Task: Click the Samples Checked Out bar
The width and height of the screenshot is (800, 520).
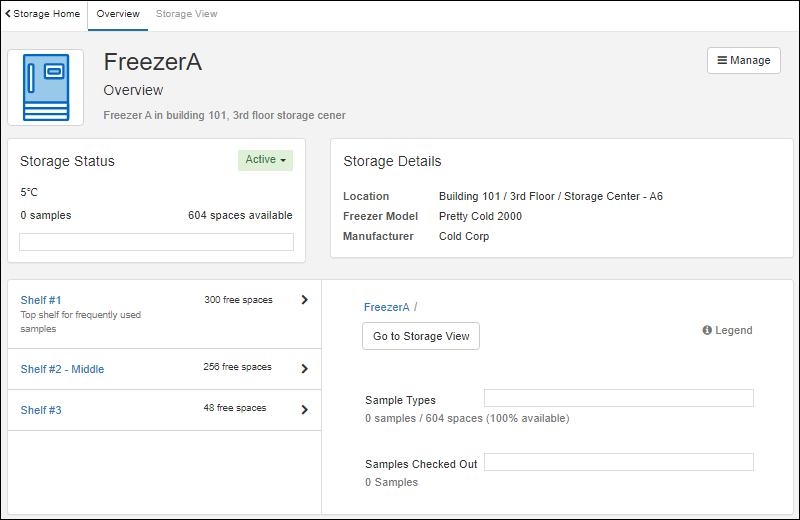Action: coord(618,462)
